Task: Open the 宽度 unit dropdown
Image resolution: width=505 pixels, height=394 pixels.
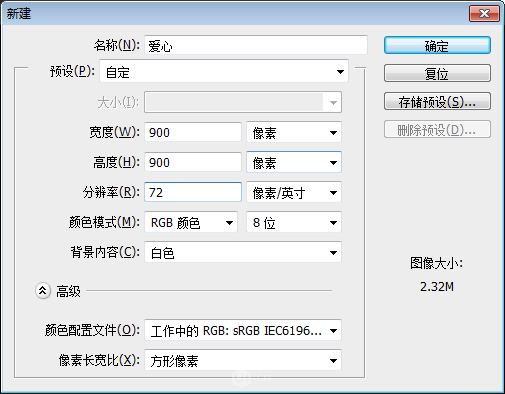Action: click(294, 132)
